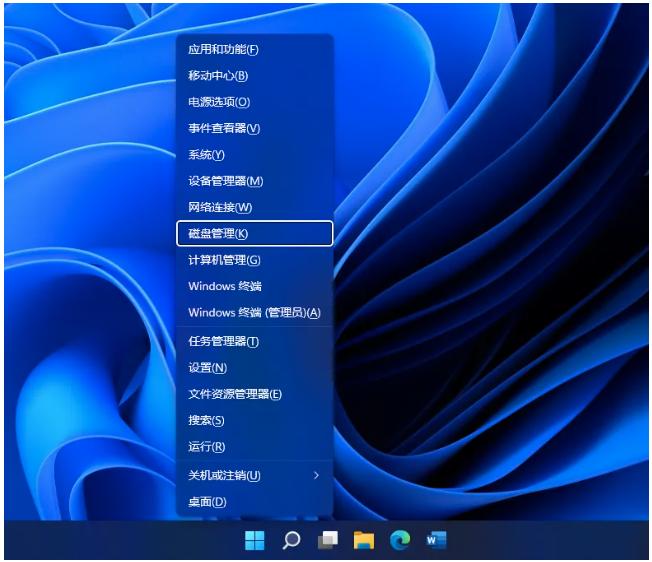Select 事件查看器(V) in the menu

point(254,128)
